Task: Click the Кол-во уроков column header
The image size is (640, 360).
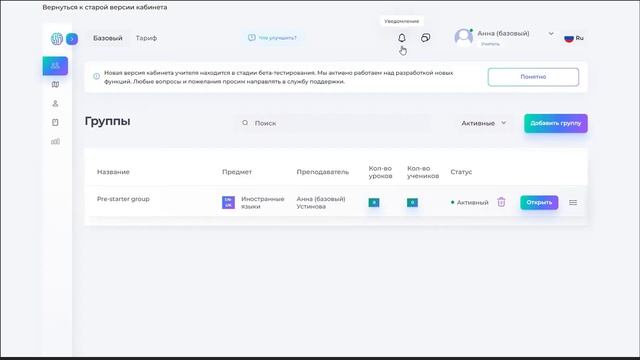Action: pyautogui.click(x=380, y=172)
